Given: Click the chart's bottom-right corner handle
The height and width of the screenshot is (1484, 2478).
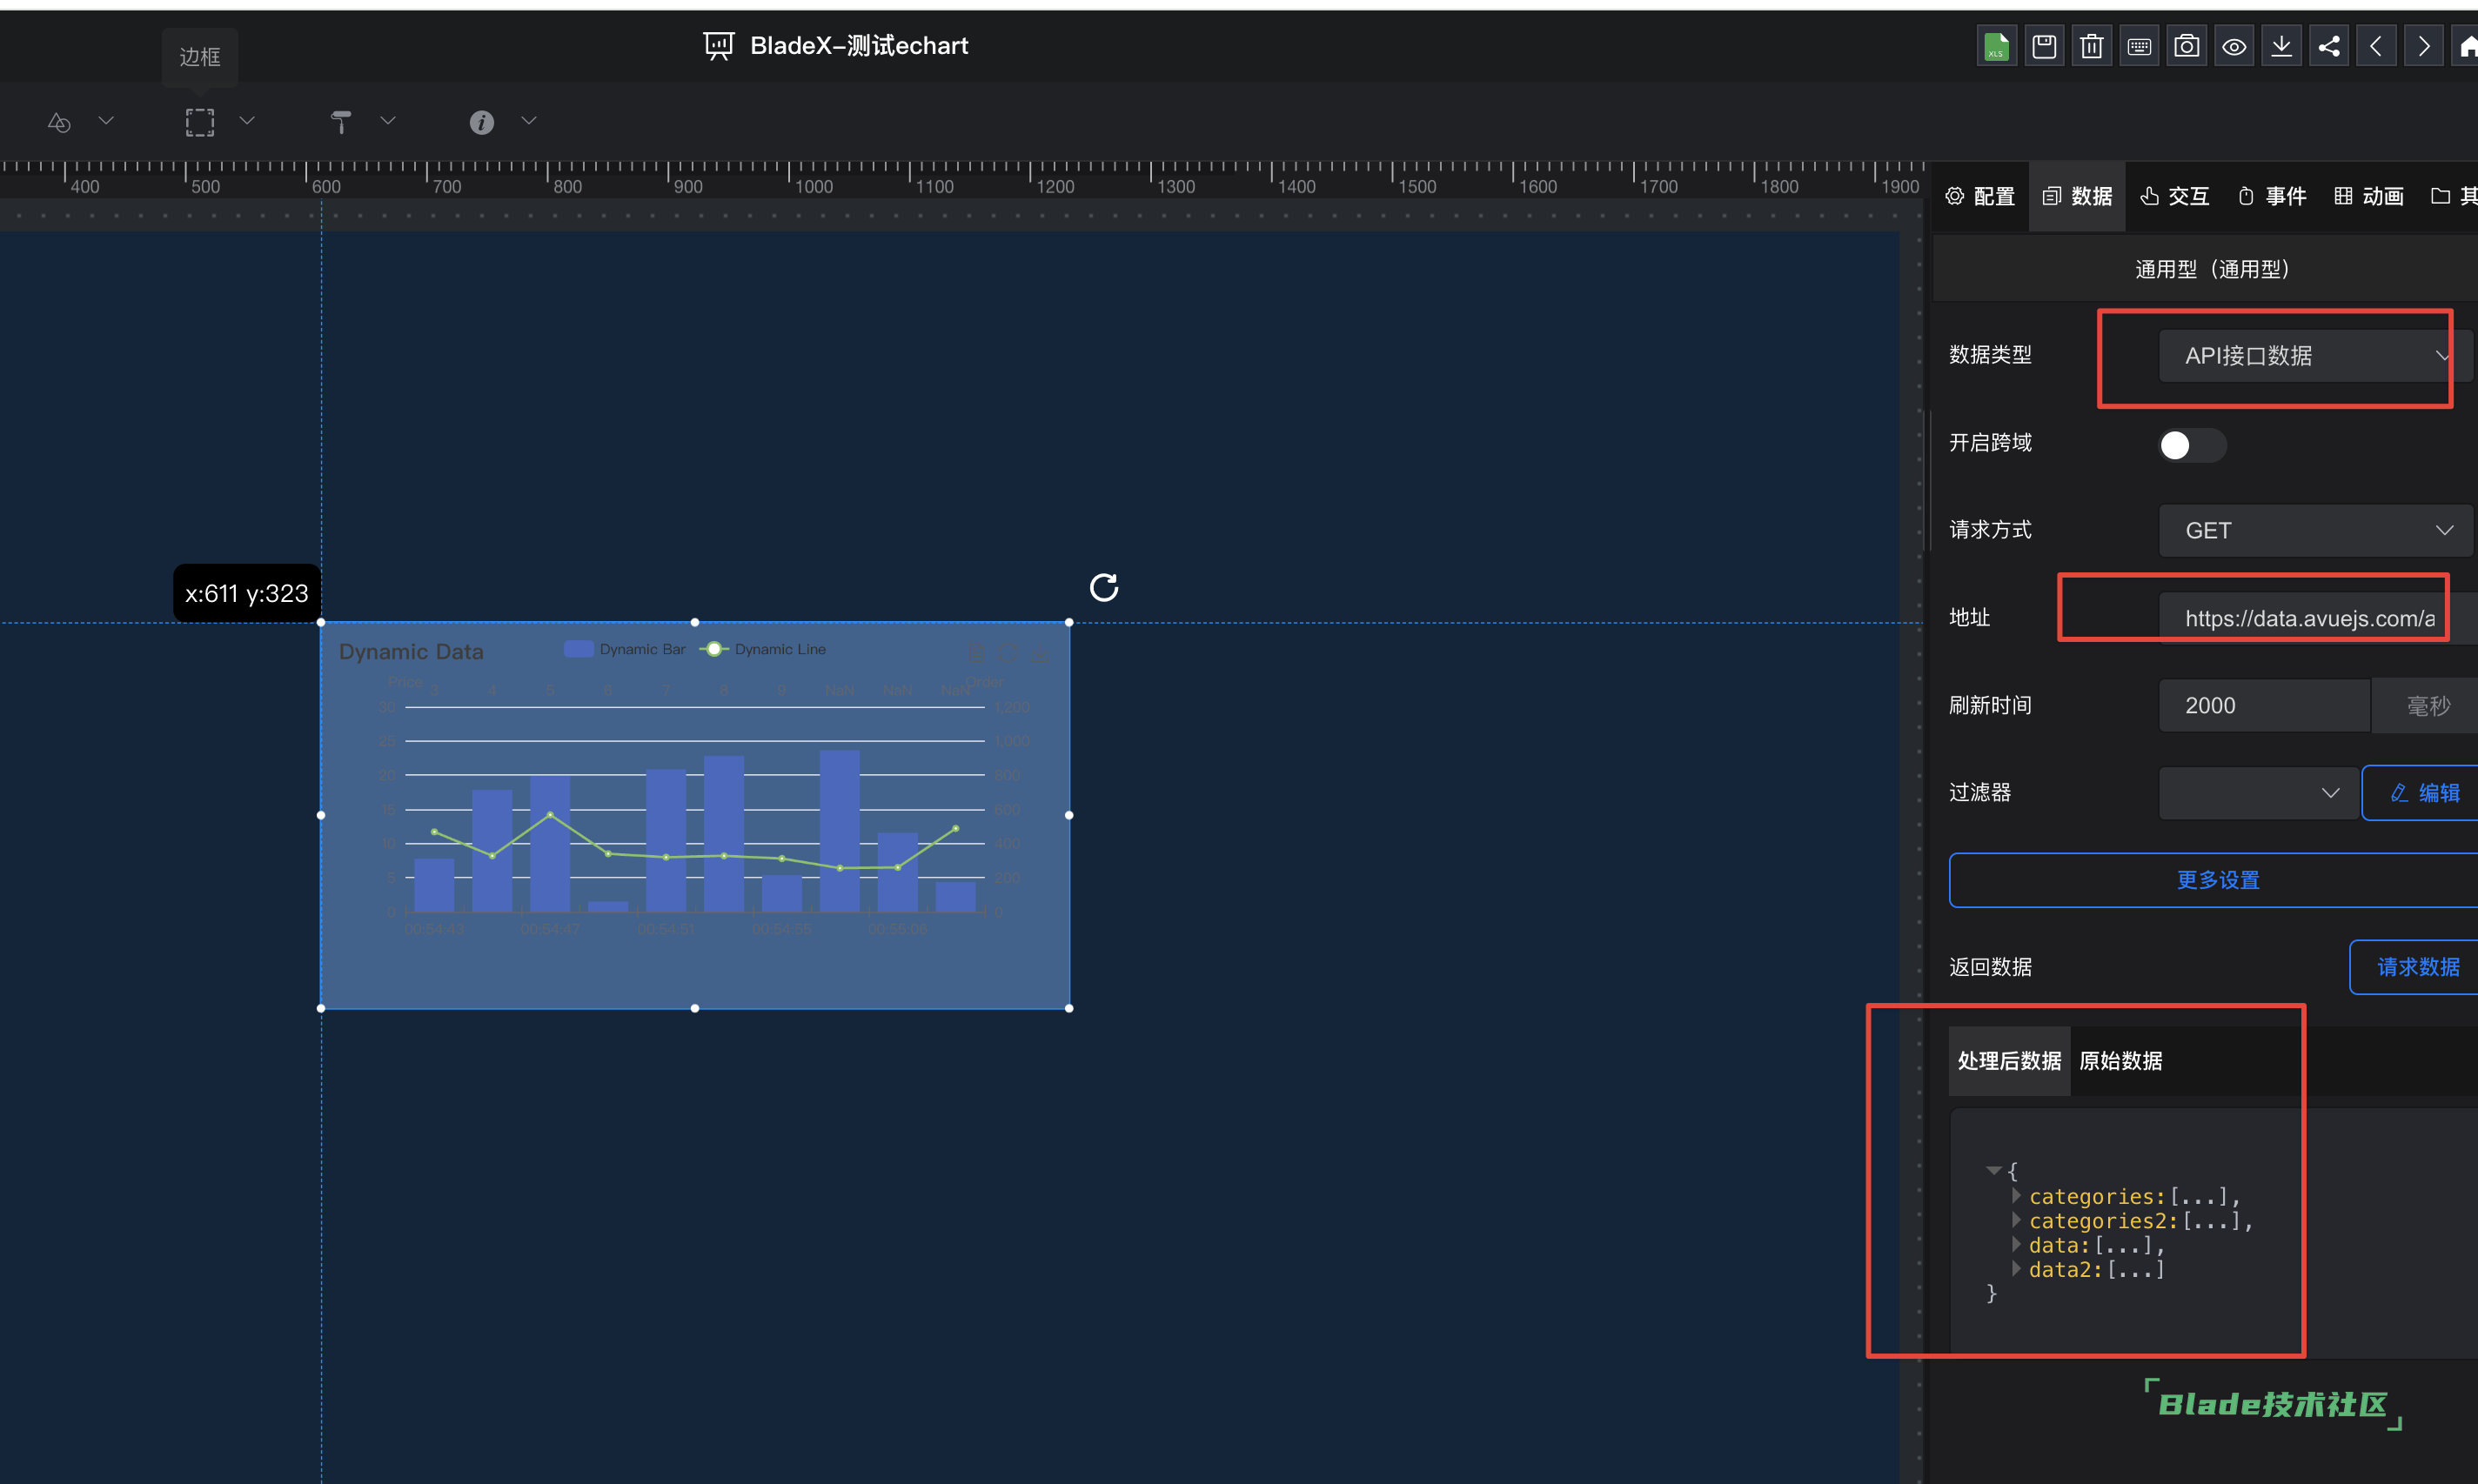Looking at the screenshot, I should [1069, 1008].
